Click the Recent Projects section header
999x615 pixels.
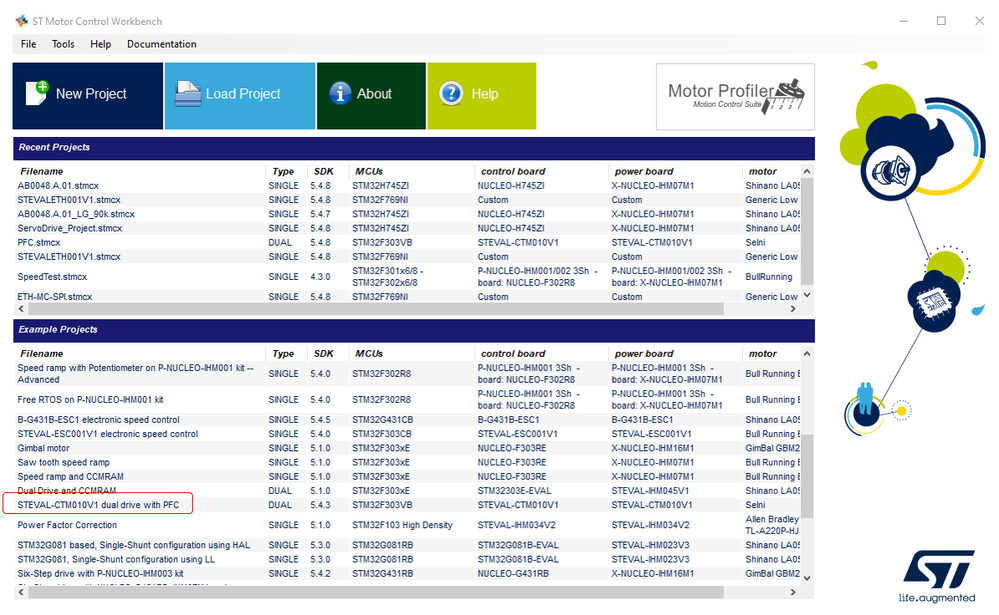tap(413, 148)
